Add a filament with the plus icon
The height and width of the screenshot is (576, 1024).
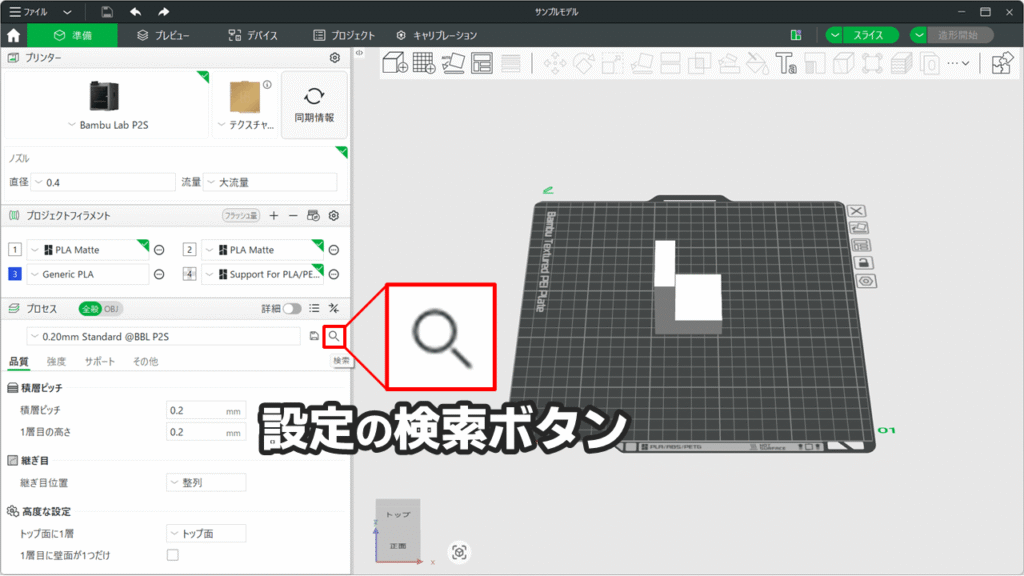[273, 215]
